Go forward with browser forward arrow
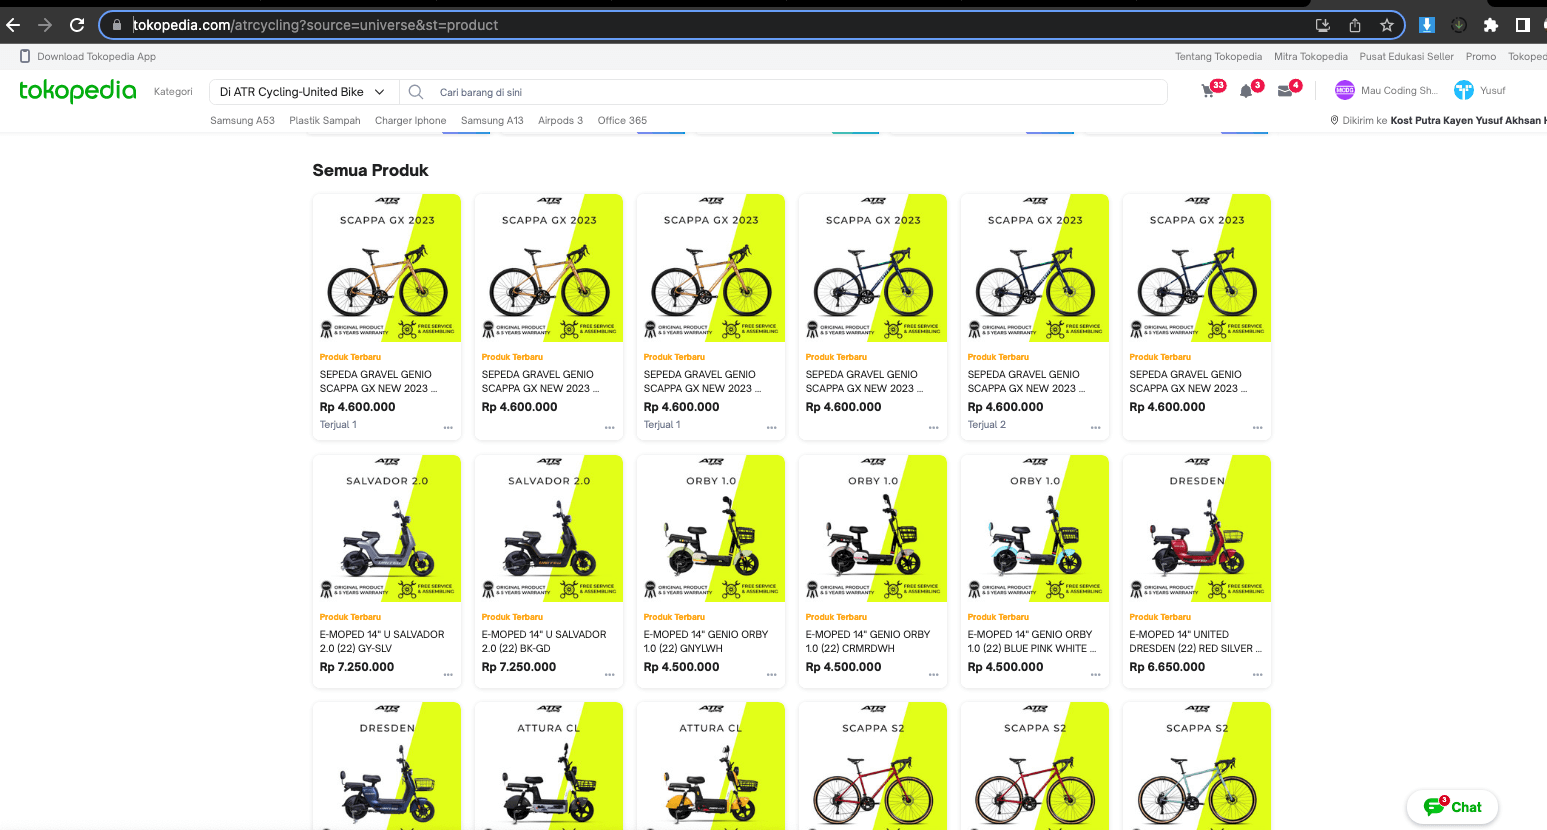This screenshot has width=1547, height=830. (45, 25)
